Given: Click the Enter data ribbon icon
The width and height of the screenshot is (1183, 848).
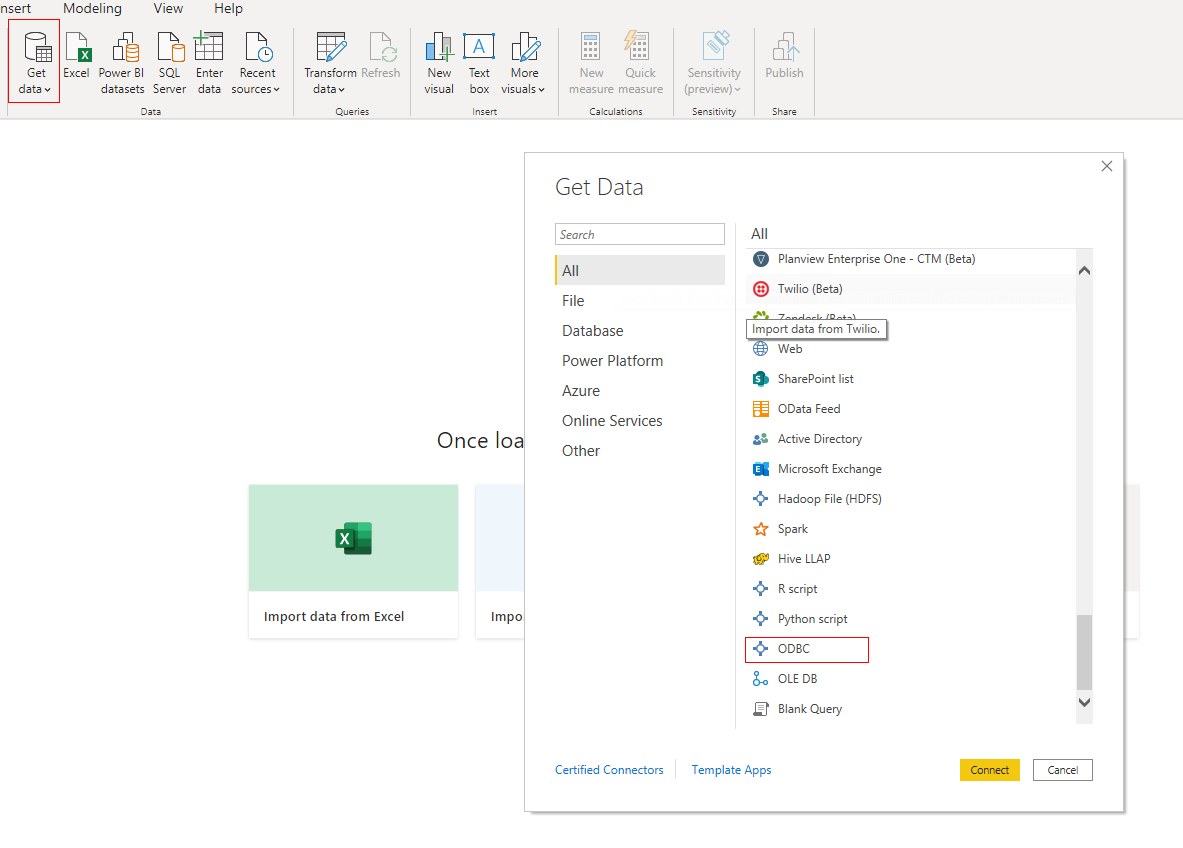Looking at the screenshot, I should coord(209,63).
